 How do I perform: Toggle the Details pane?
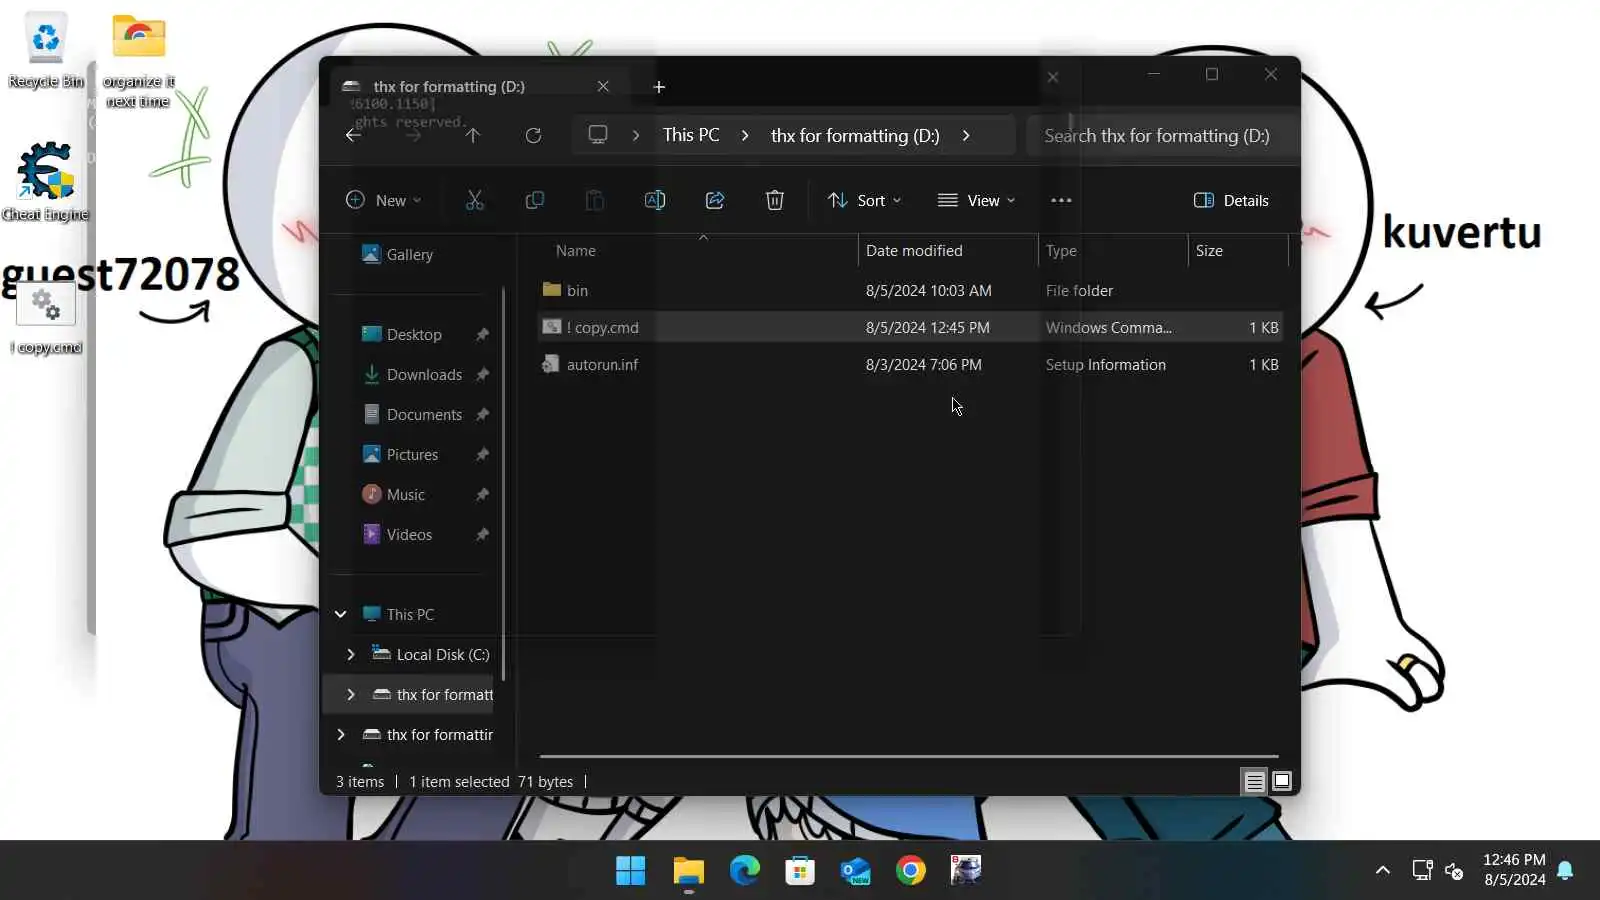click(1231, 200)
